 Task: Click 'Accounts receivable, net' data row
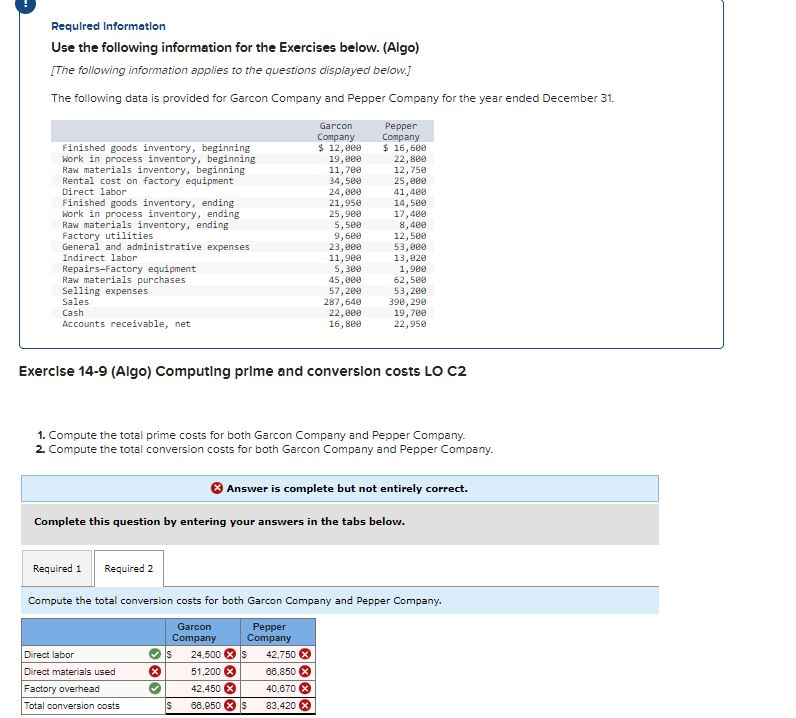(x=243, y=323)
